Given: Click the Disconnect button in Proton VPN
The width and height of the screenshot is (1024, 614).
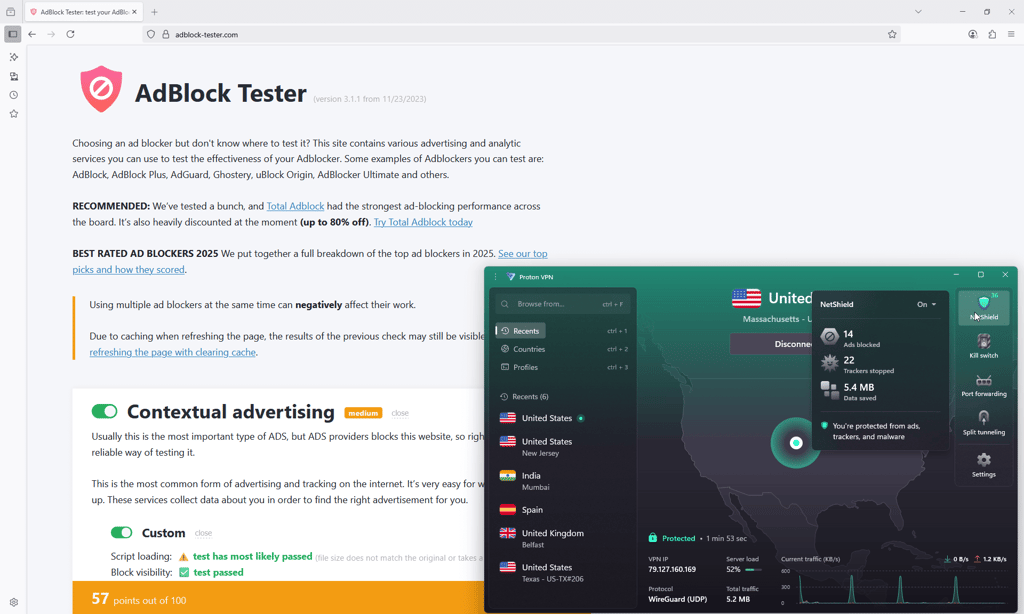Looking at the screenshot, I should coord(771,344).
